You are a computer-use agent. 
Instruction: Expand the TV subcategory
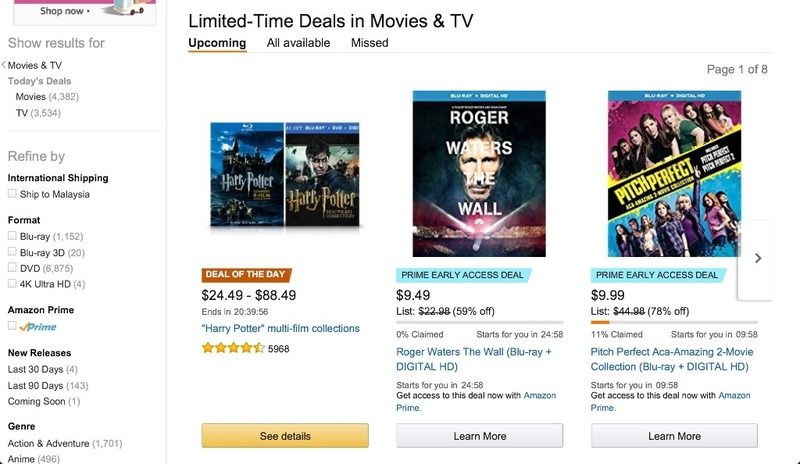tap(22, 113)
